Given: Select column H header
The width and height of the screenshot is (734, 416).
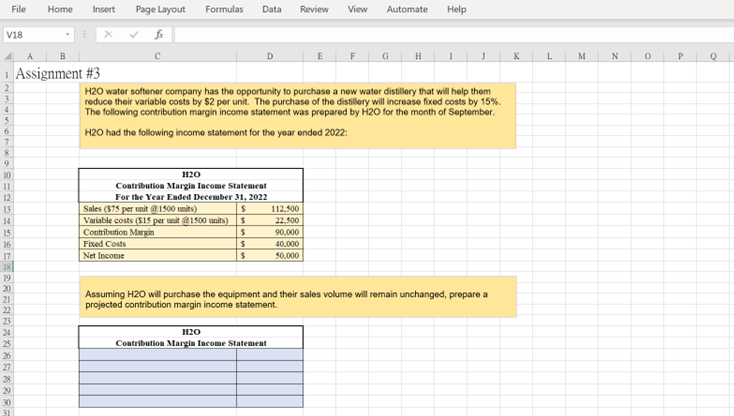Looking at the screenshot, I should pyautogui.click(x=418, y=56).
